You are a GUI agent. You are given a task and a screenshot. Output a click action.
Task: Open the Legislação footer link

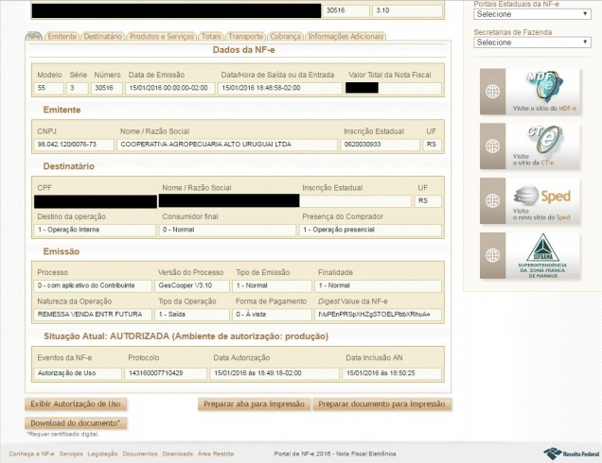[x=103, y=453]
